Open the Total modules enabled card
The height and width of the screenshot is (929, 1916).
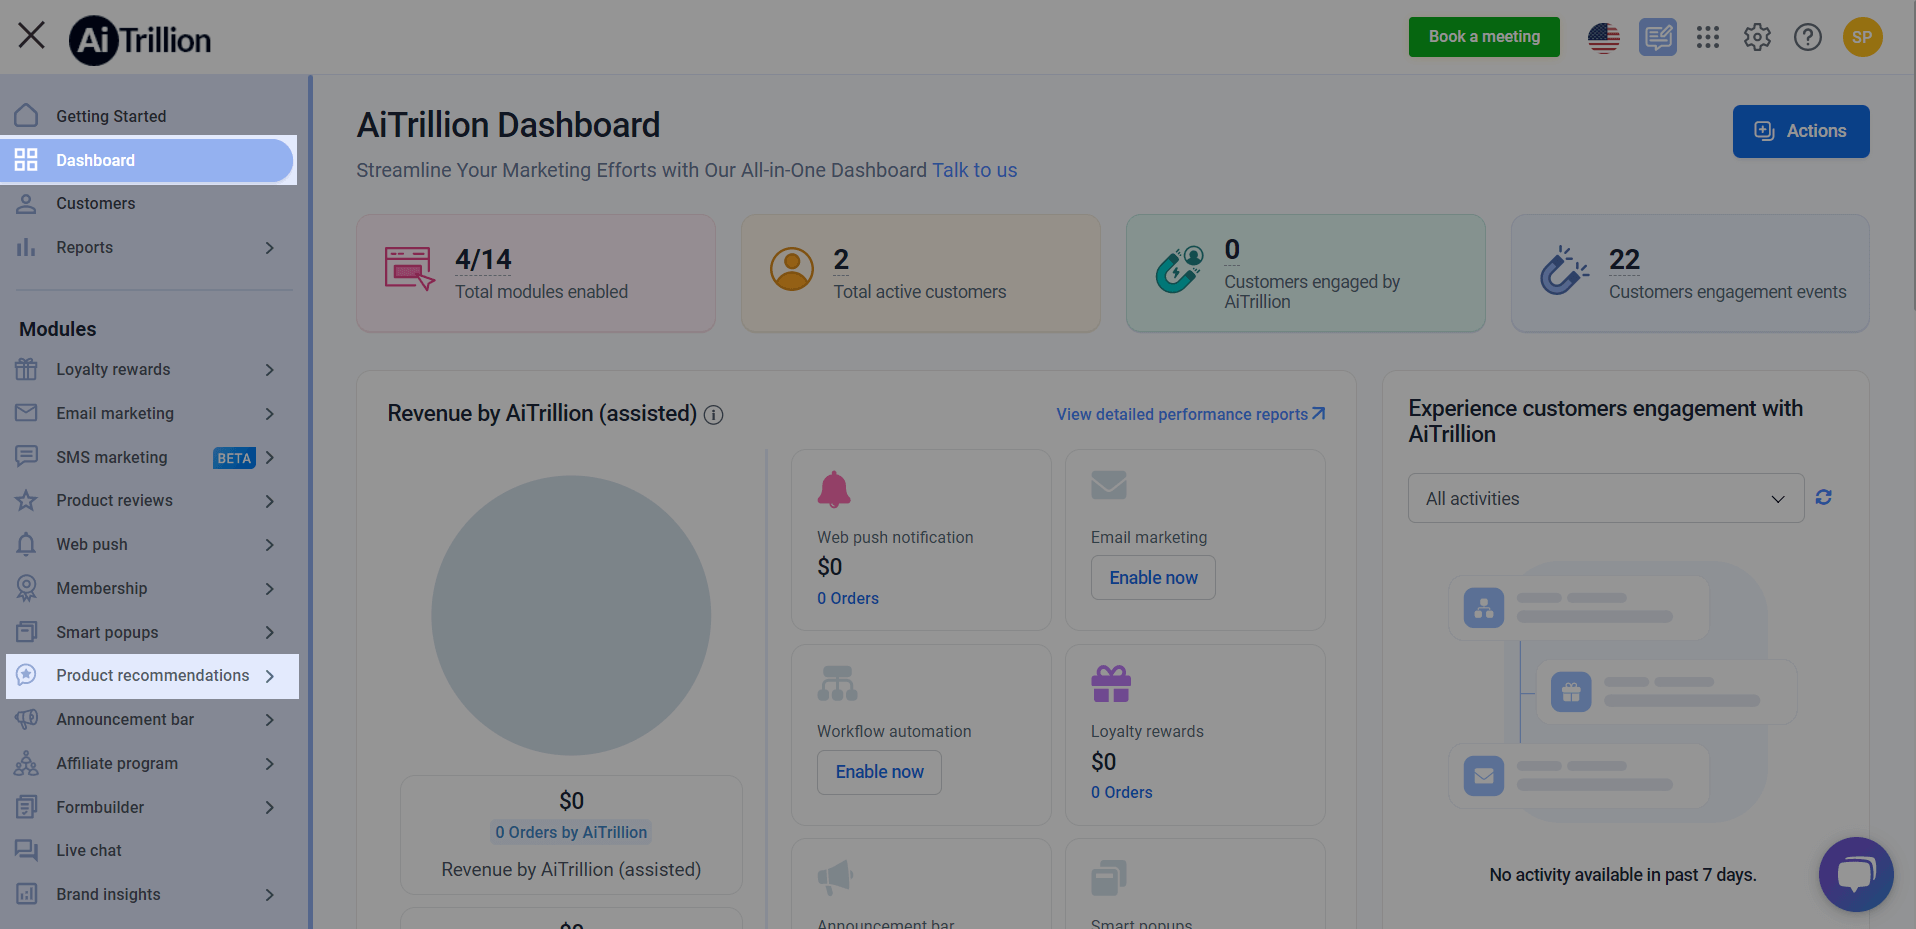[x=536, y=273]
